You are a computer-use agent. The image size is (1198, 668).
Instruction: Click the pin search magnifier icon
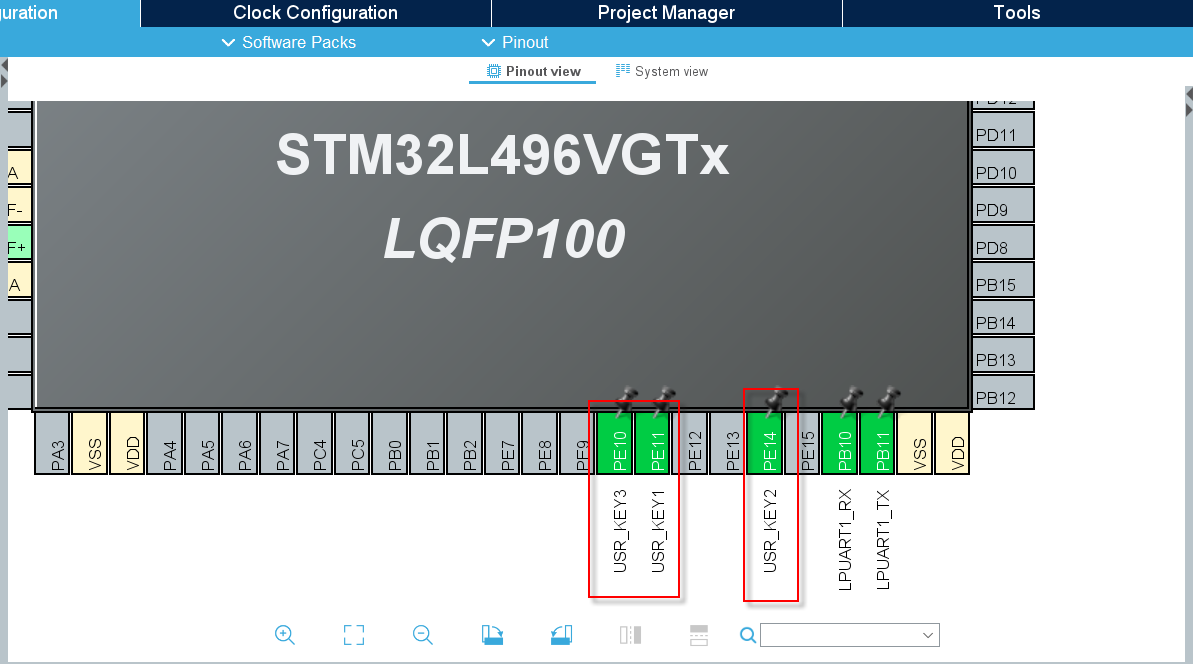click(x=748, y=635)
